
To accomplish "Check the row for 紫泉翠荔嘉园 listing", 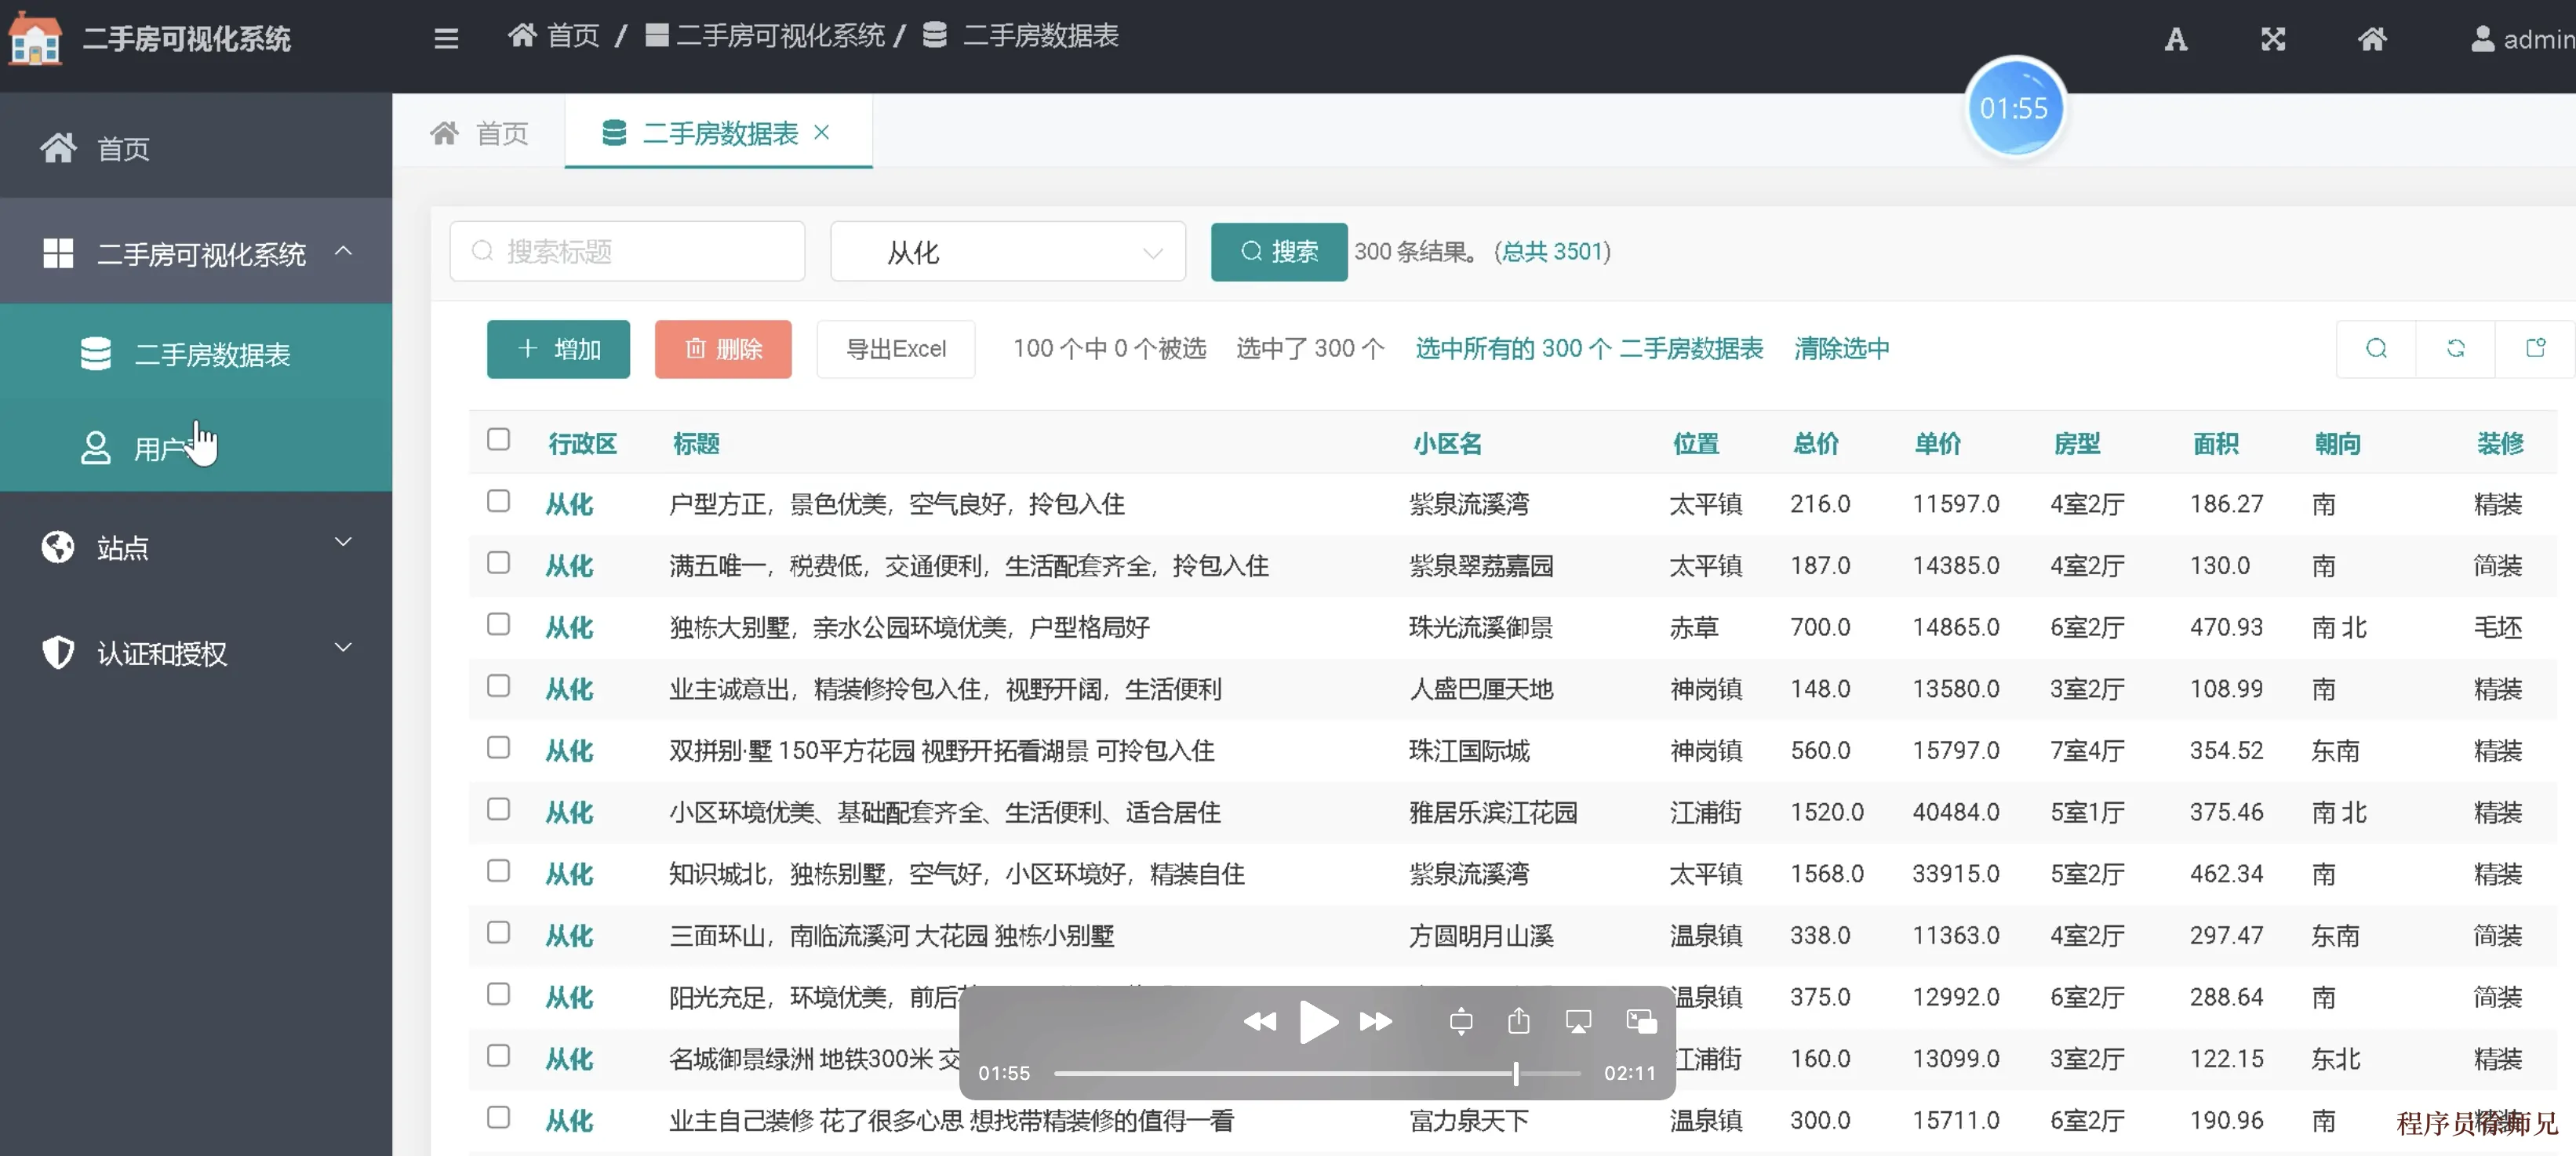I will pos(498,563).
